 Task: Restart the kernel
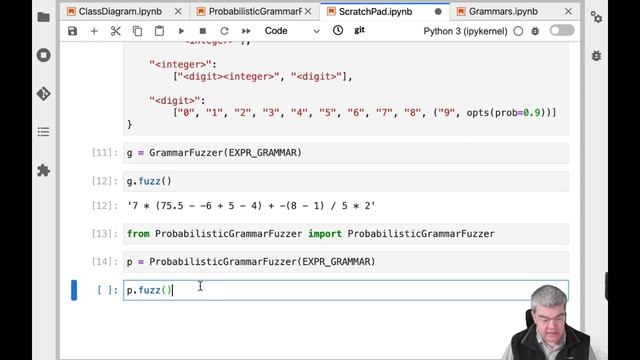pos(224,31)
